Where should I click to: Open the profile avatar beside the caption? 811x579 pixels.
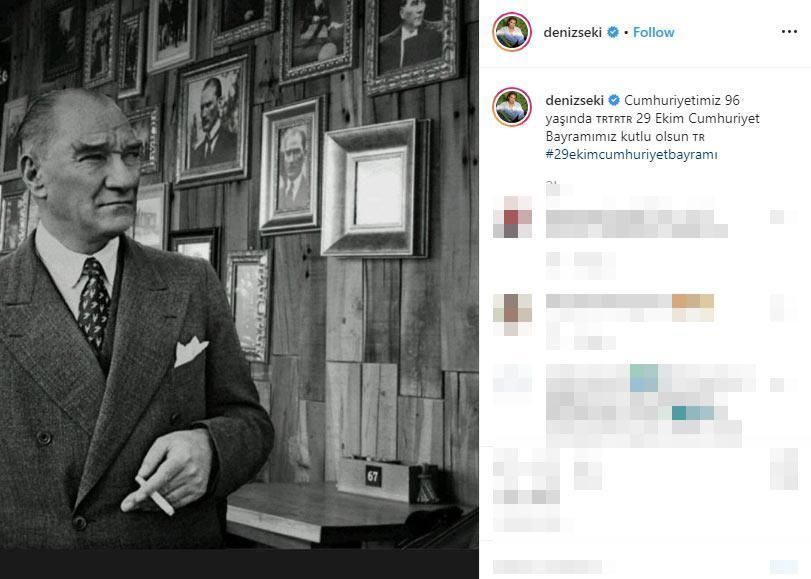(x=512, y=107)
